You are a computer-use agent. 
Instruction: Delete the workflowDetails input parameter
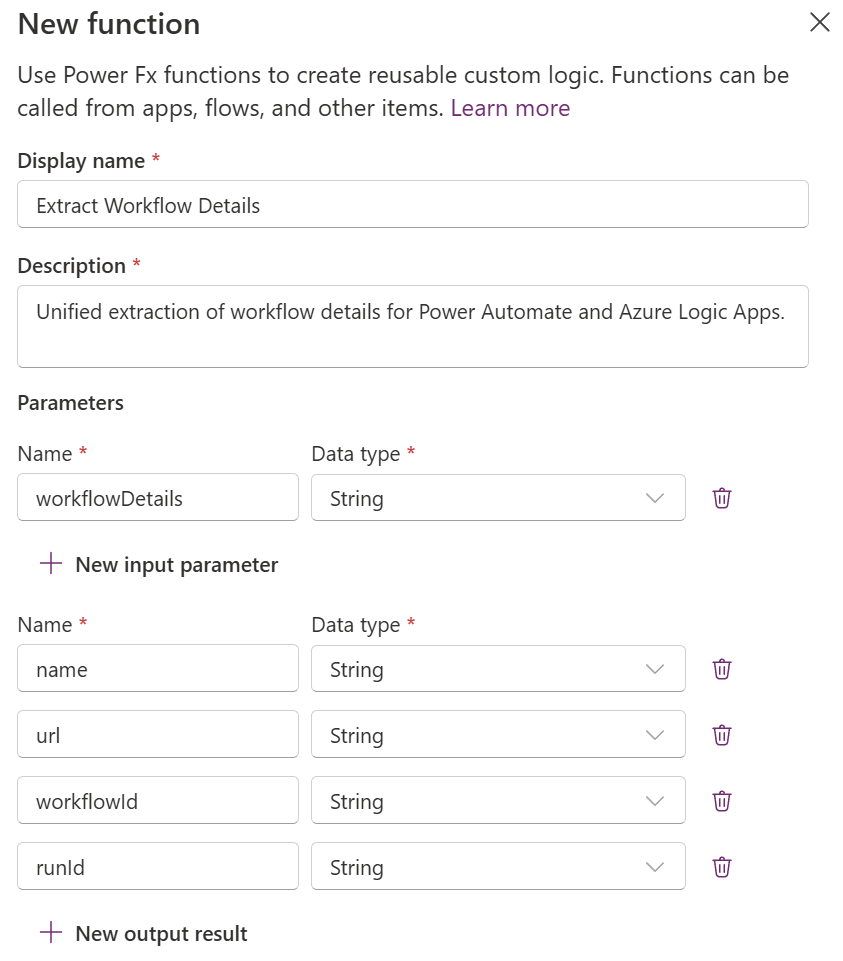[x=722, y=498]
